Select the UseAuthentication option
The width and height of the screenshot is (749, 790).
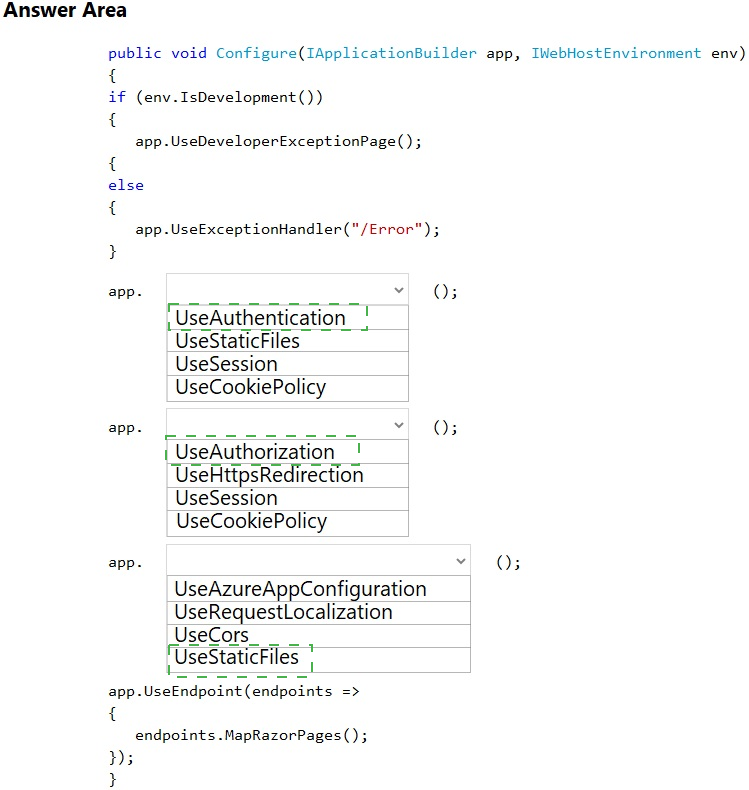point(260,318)
